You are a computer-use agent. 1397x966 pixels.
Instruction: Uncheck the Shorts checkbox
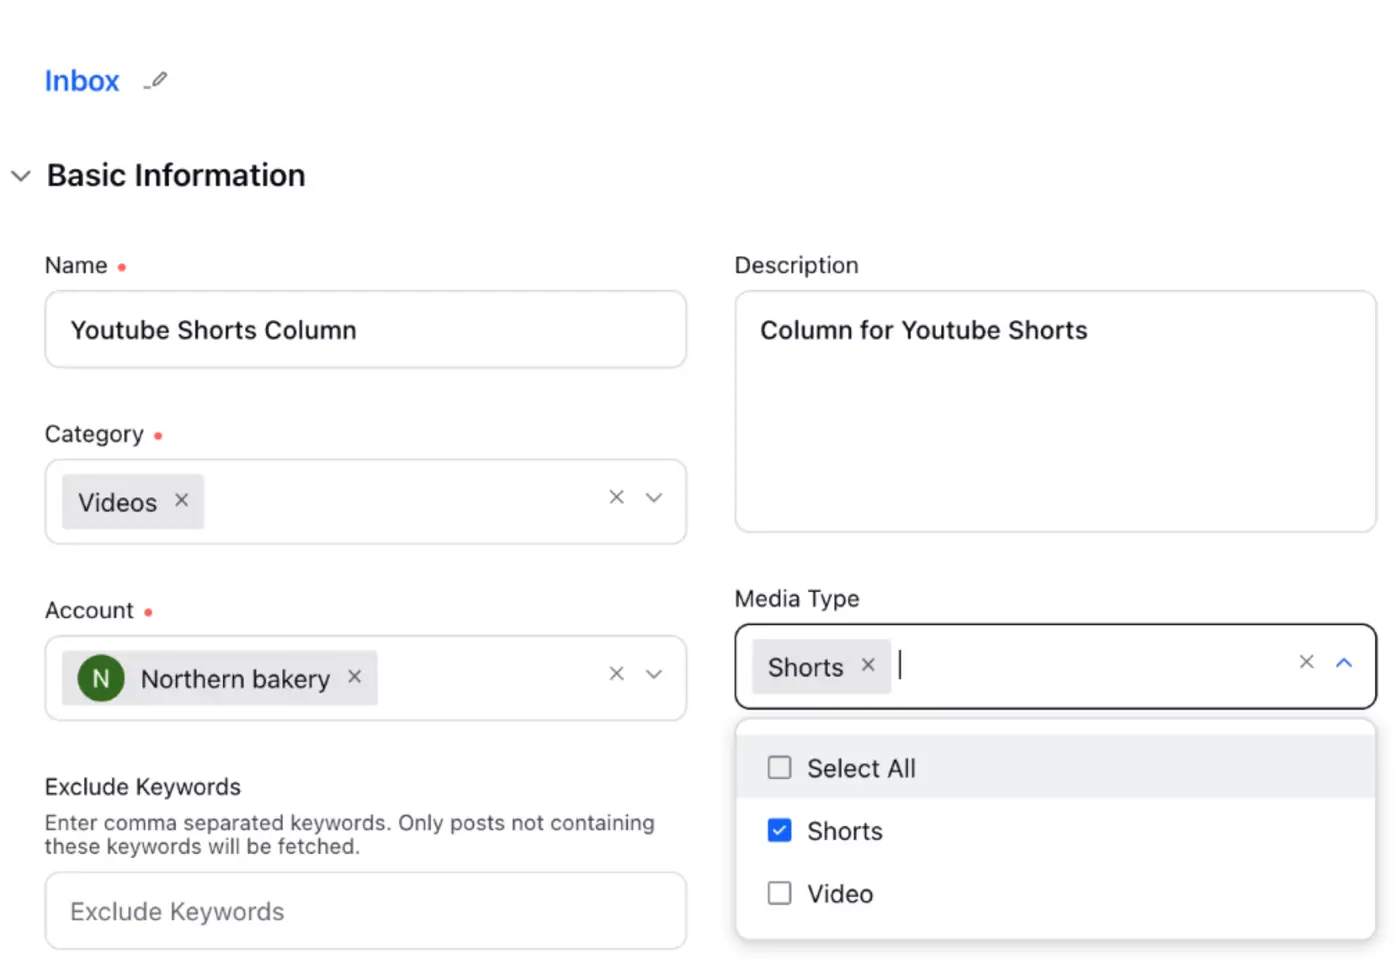coord(779,831)
